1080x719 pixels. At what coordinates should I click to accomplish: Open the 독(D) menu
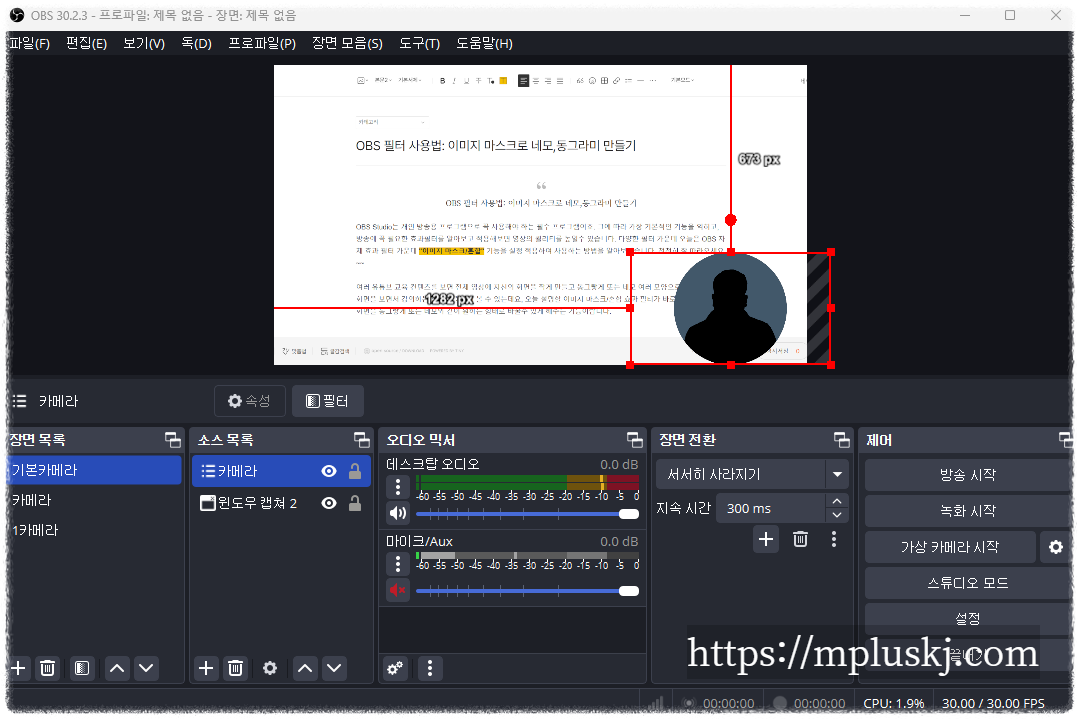(196, 43)
